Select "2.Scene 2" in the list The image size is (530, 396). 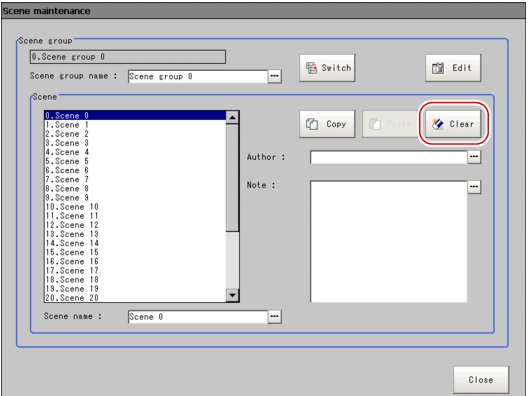click(x=135, y=134)
